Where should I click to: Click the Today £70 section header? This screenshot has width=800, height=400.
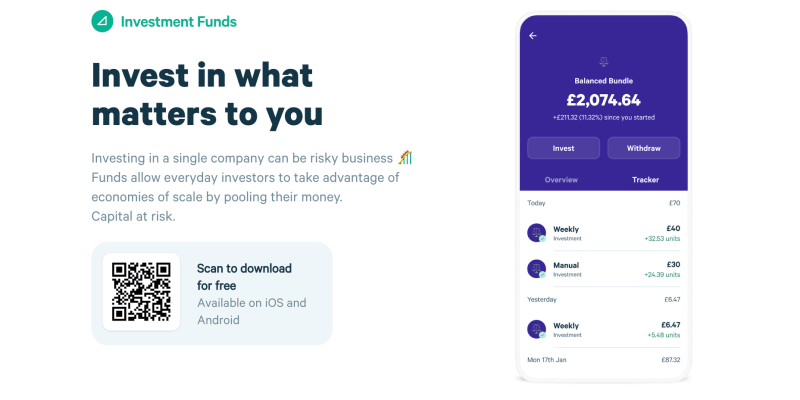click(604, 203)
